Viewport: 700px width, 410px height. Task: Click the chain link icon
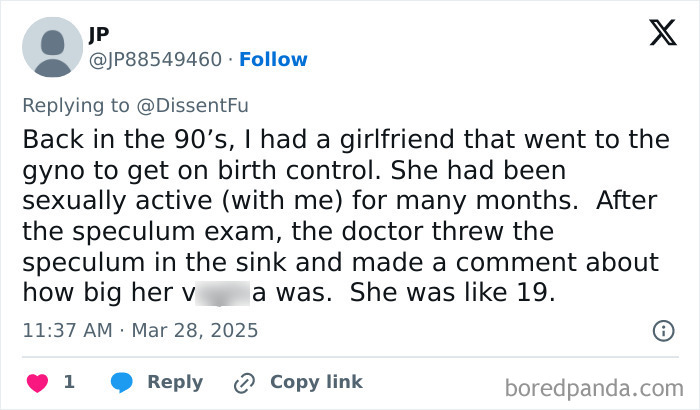point(243,382)
